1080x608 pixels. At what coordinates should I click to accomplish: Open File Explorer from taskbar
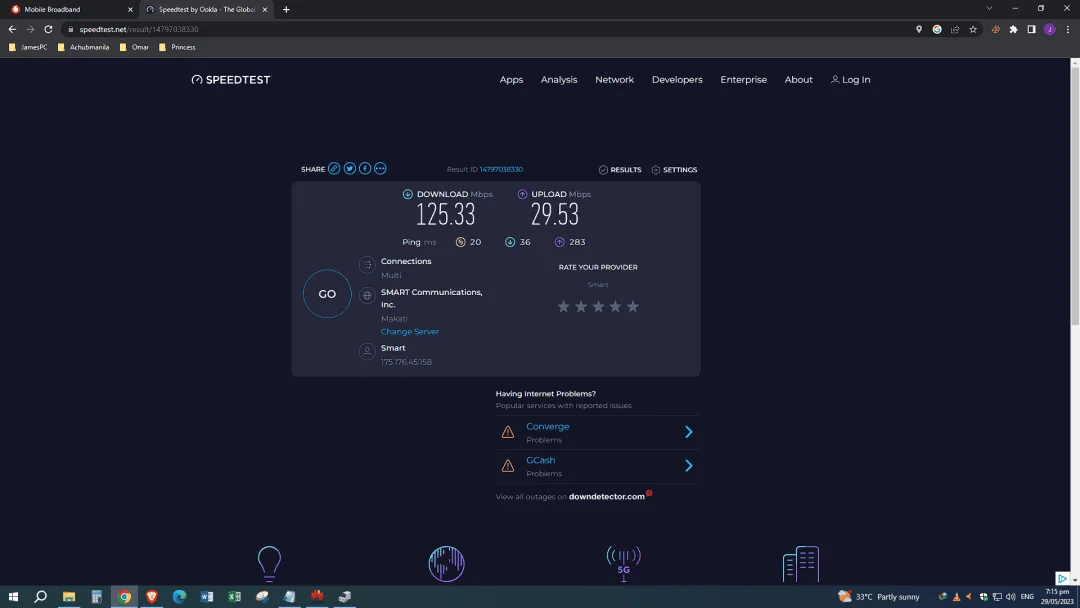69,596
